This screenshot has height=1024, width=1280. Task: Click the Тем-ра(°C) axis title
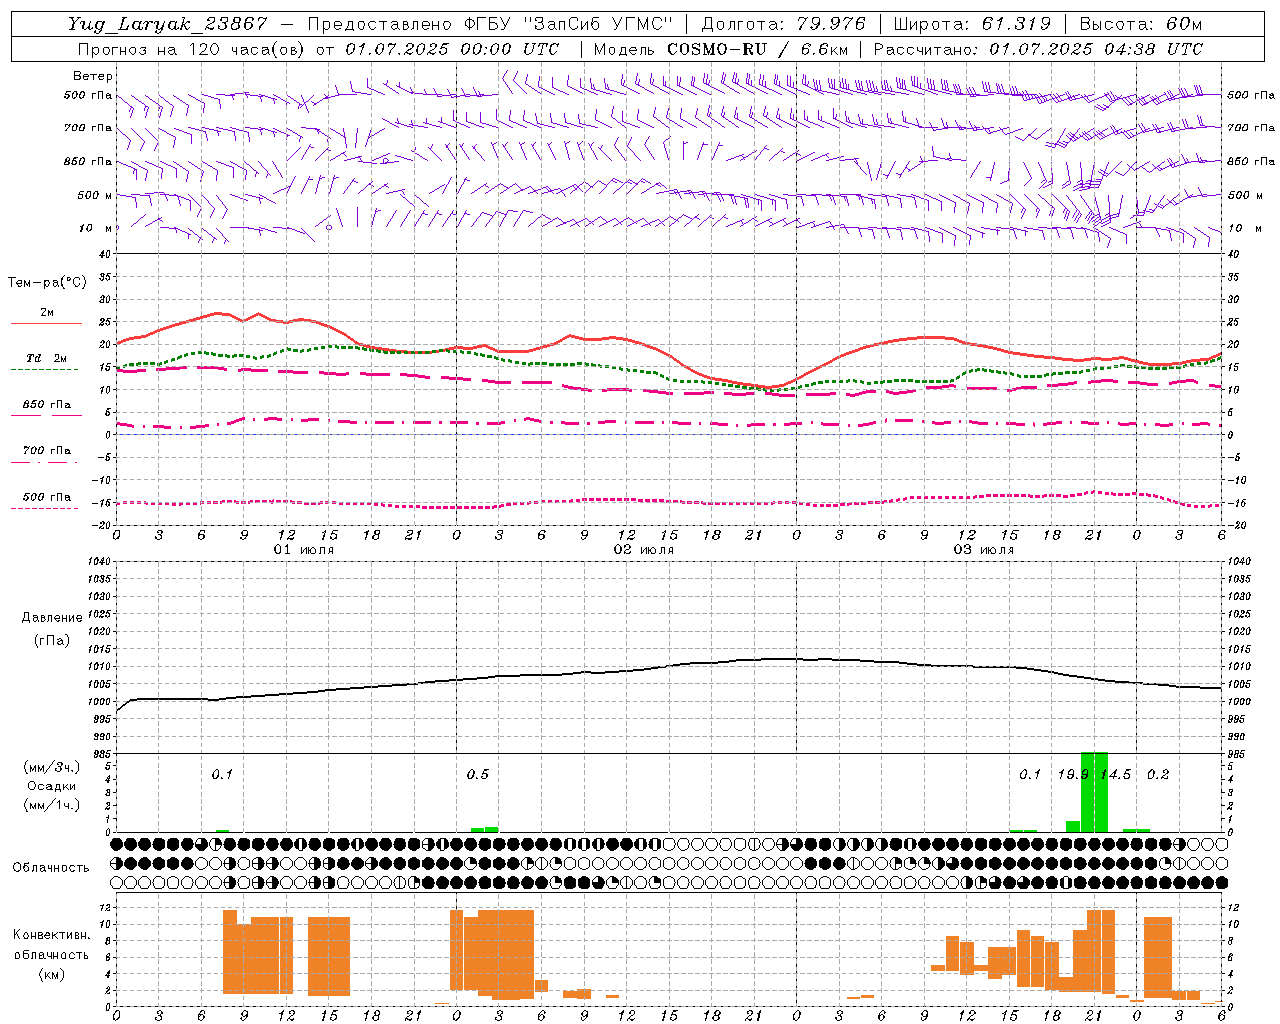47,283
